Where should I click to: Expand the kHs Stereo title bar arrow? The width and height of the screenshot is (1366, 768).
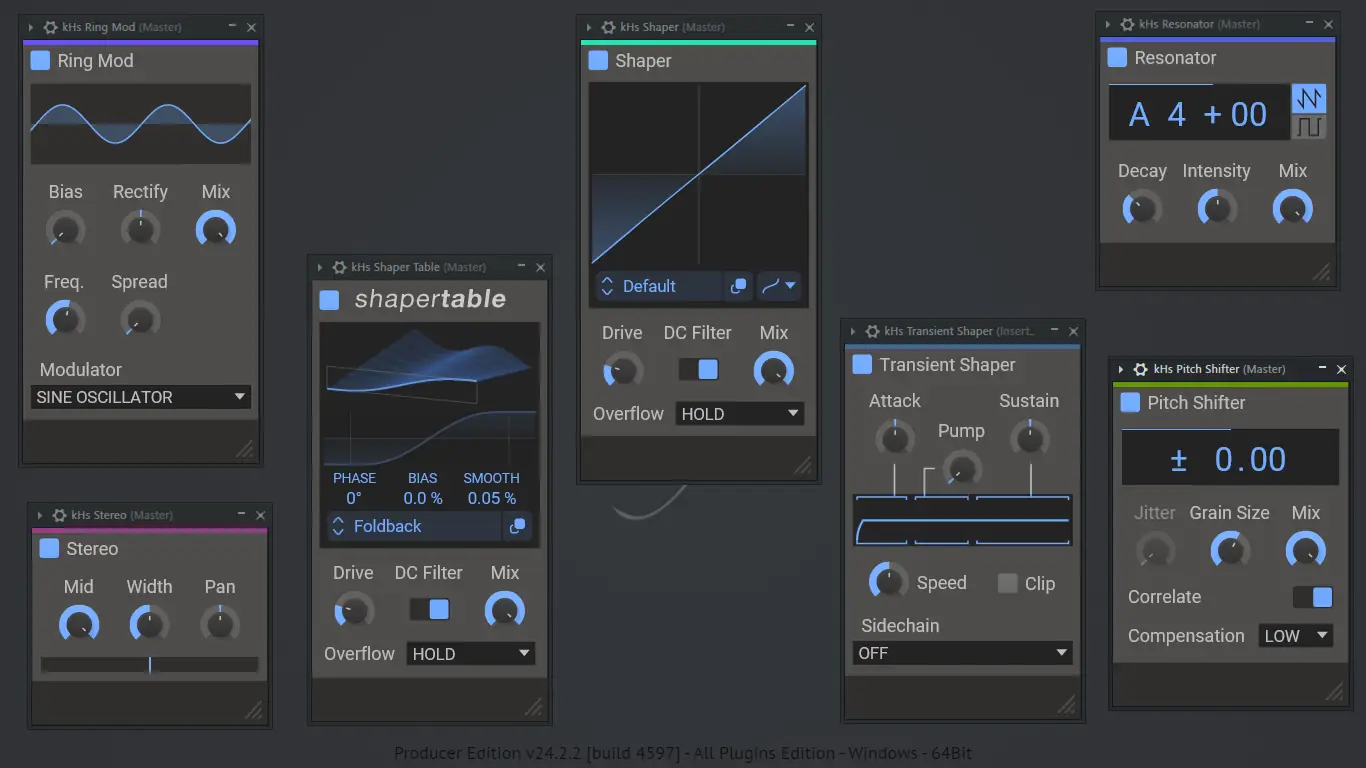click(x=39, y=515)
